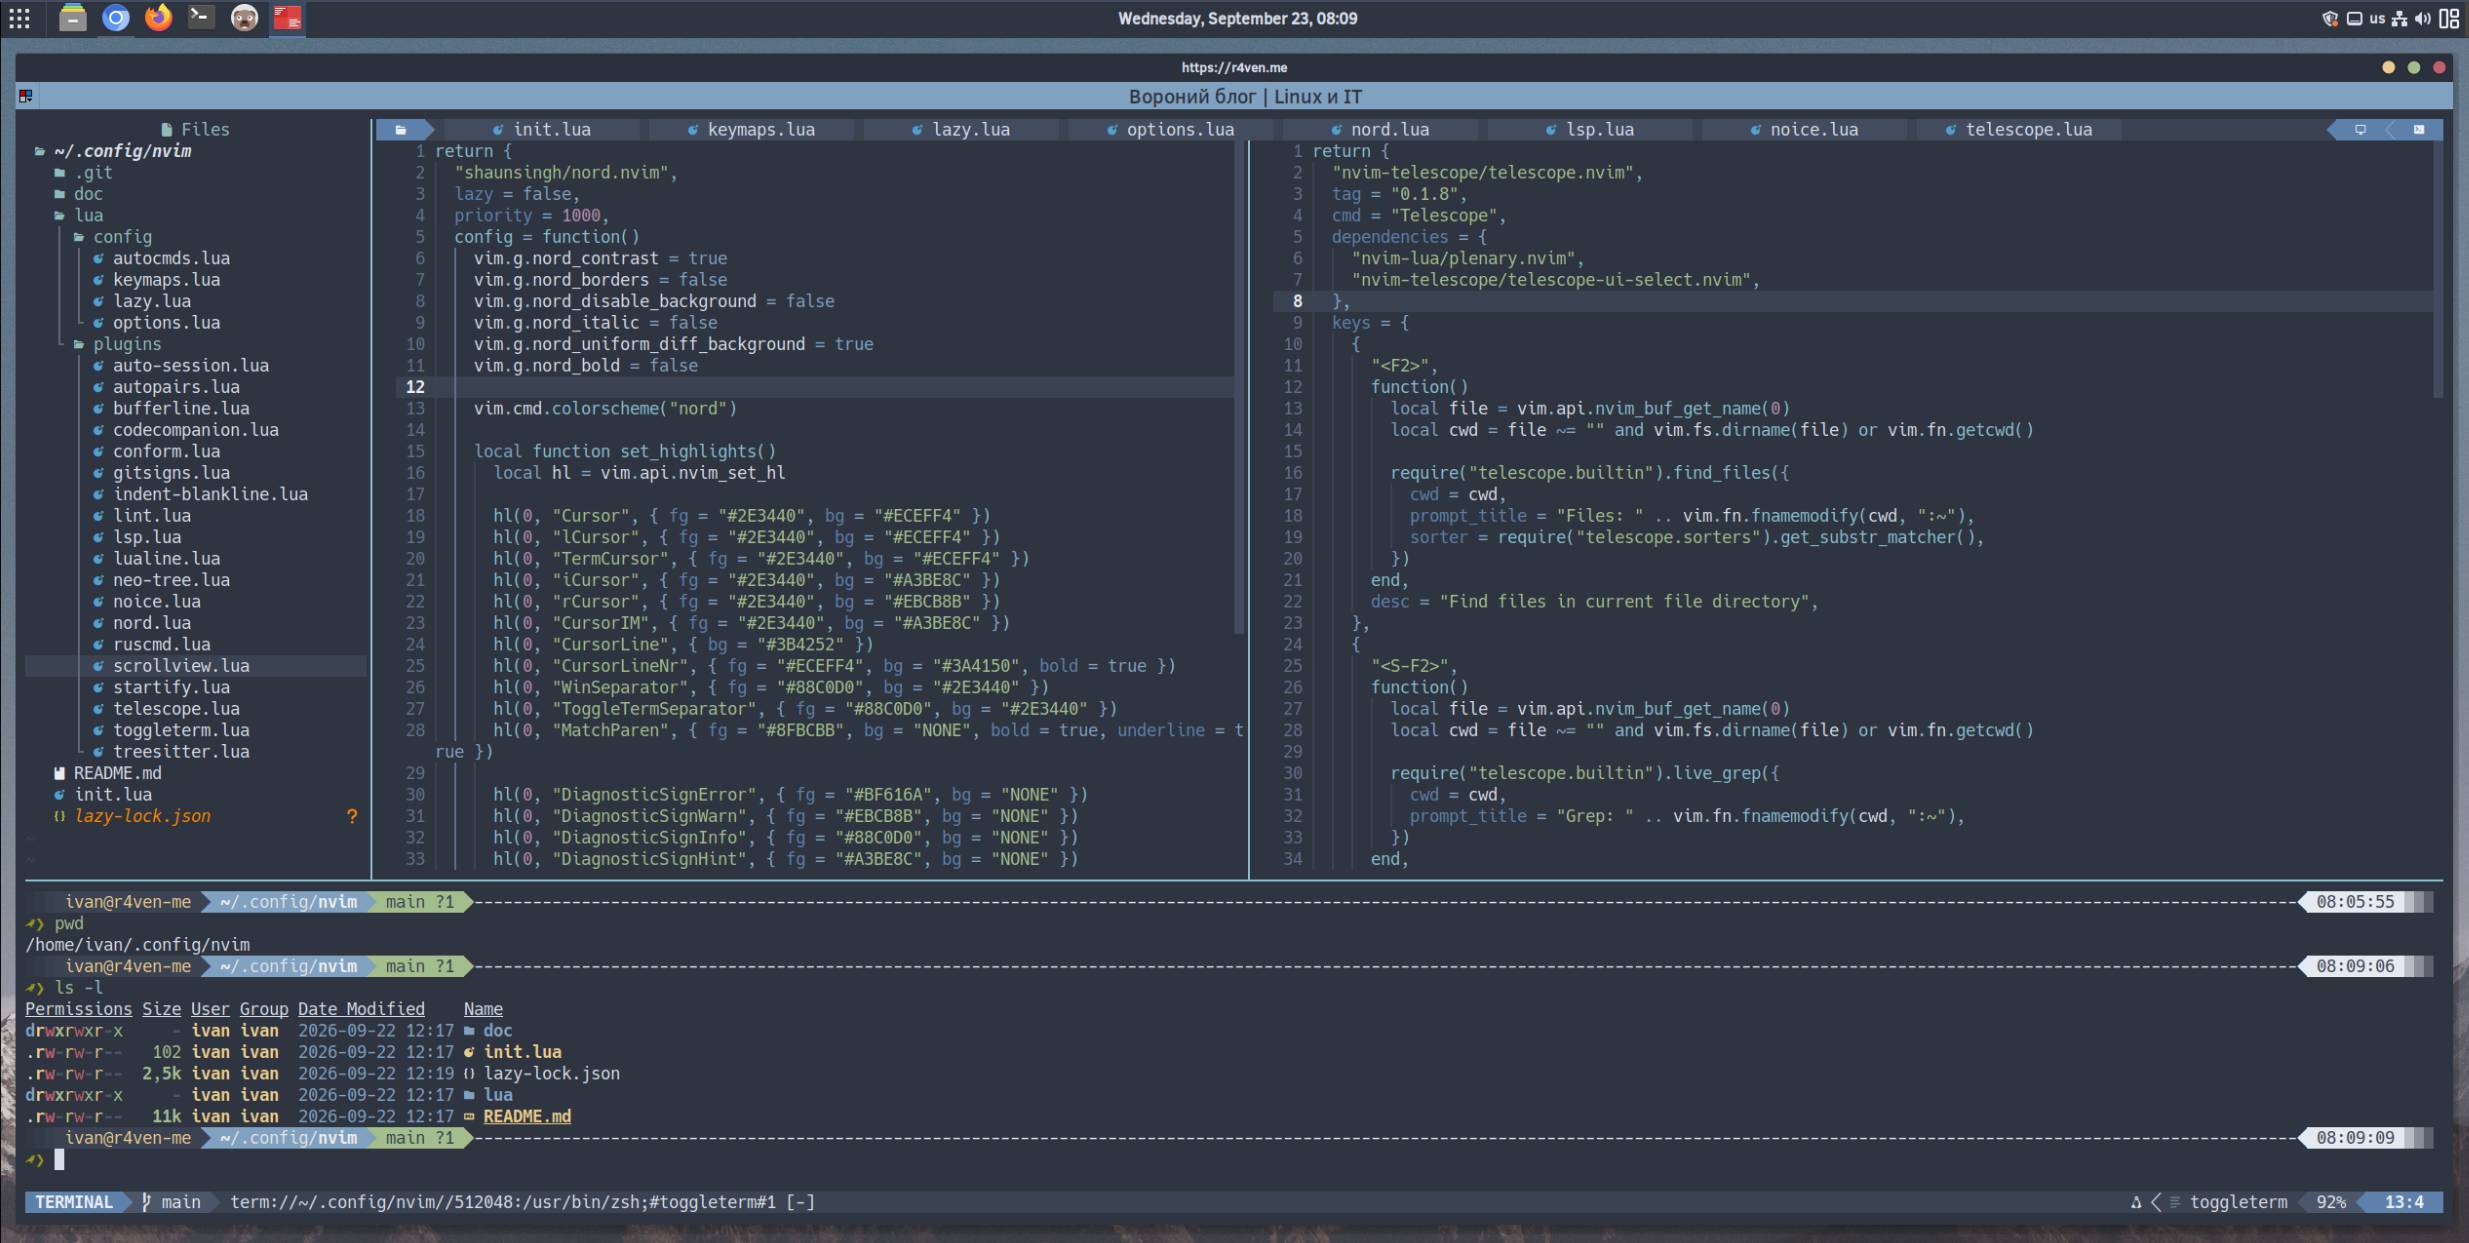
Task: Open neo-tree.lua in the file tree
Action: pyautogui.click(x=161, y=580)
